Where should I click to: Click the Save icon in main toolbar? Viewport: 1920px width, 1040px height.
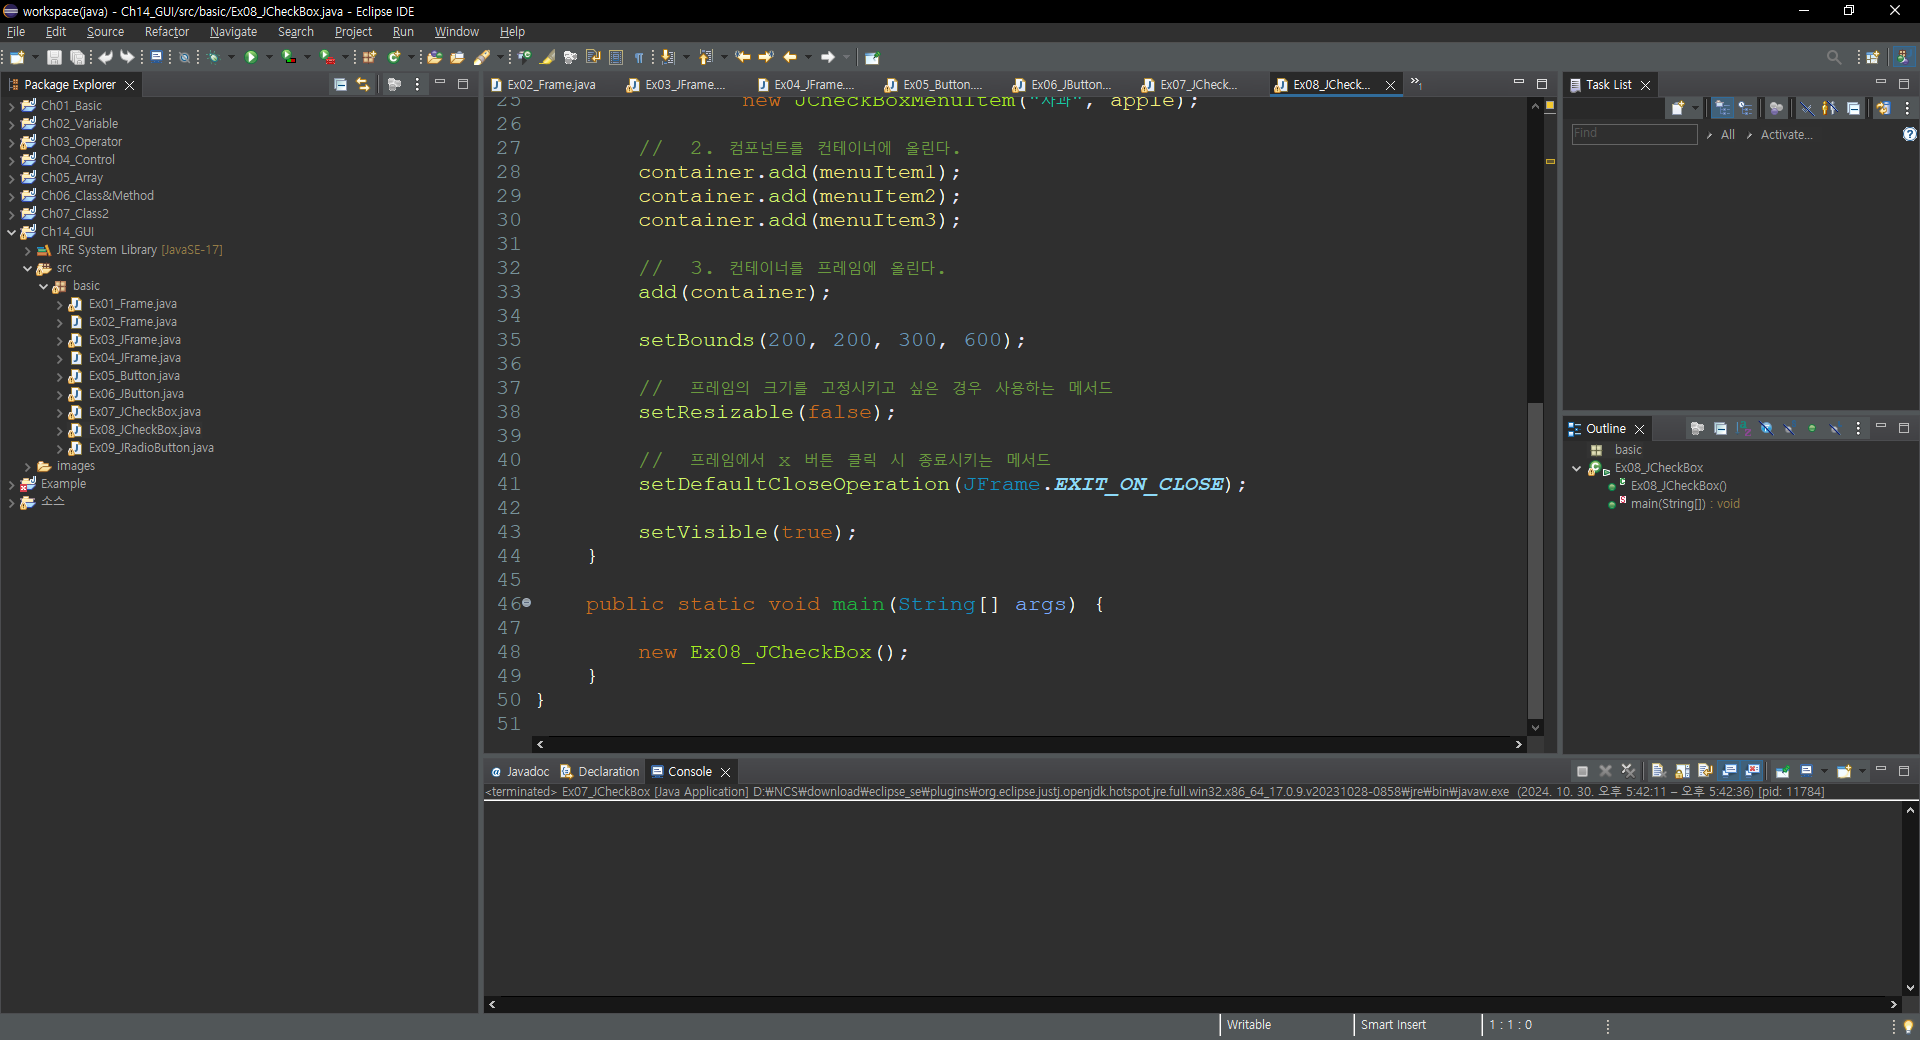54,57
